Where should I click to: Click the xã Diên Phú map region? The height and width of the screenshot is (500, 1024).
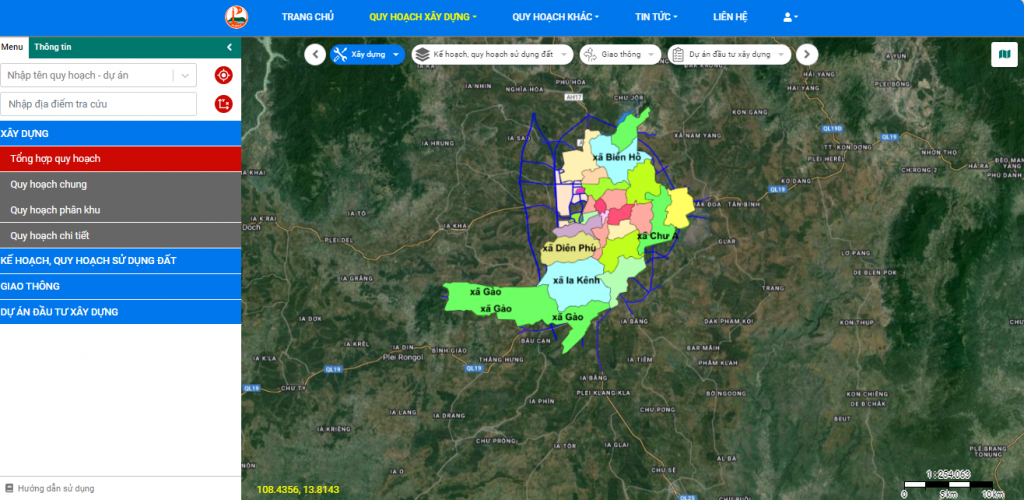(x=569, y=248)
